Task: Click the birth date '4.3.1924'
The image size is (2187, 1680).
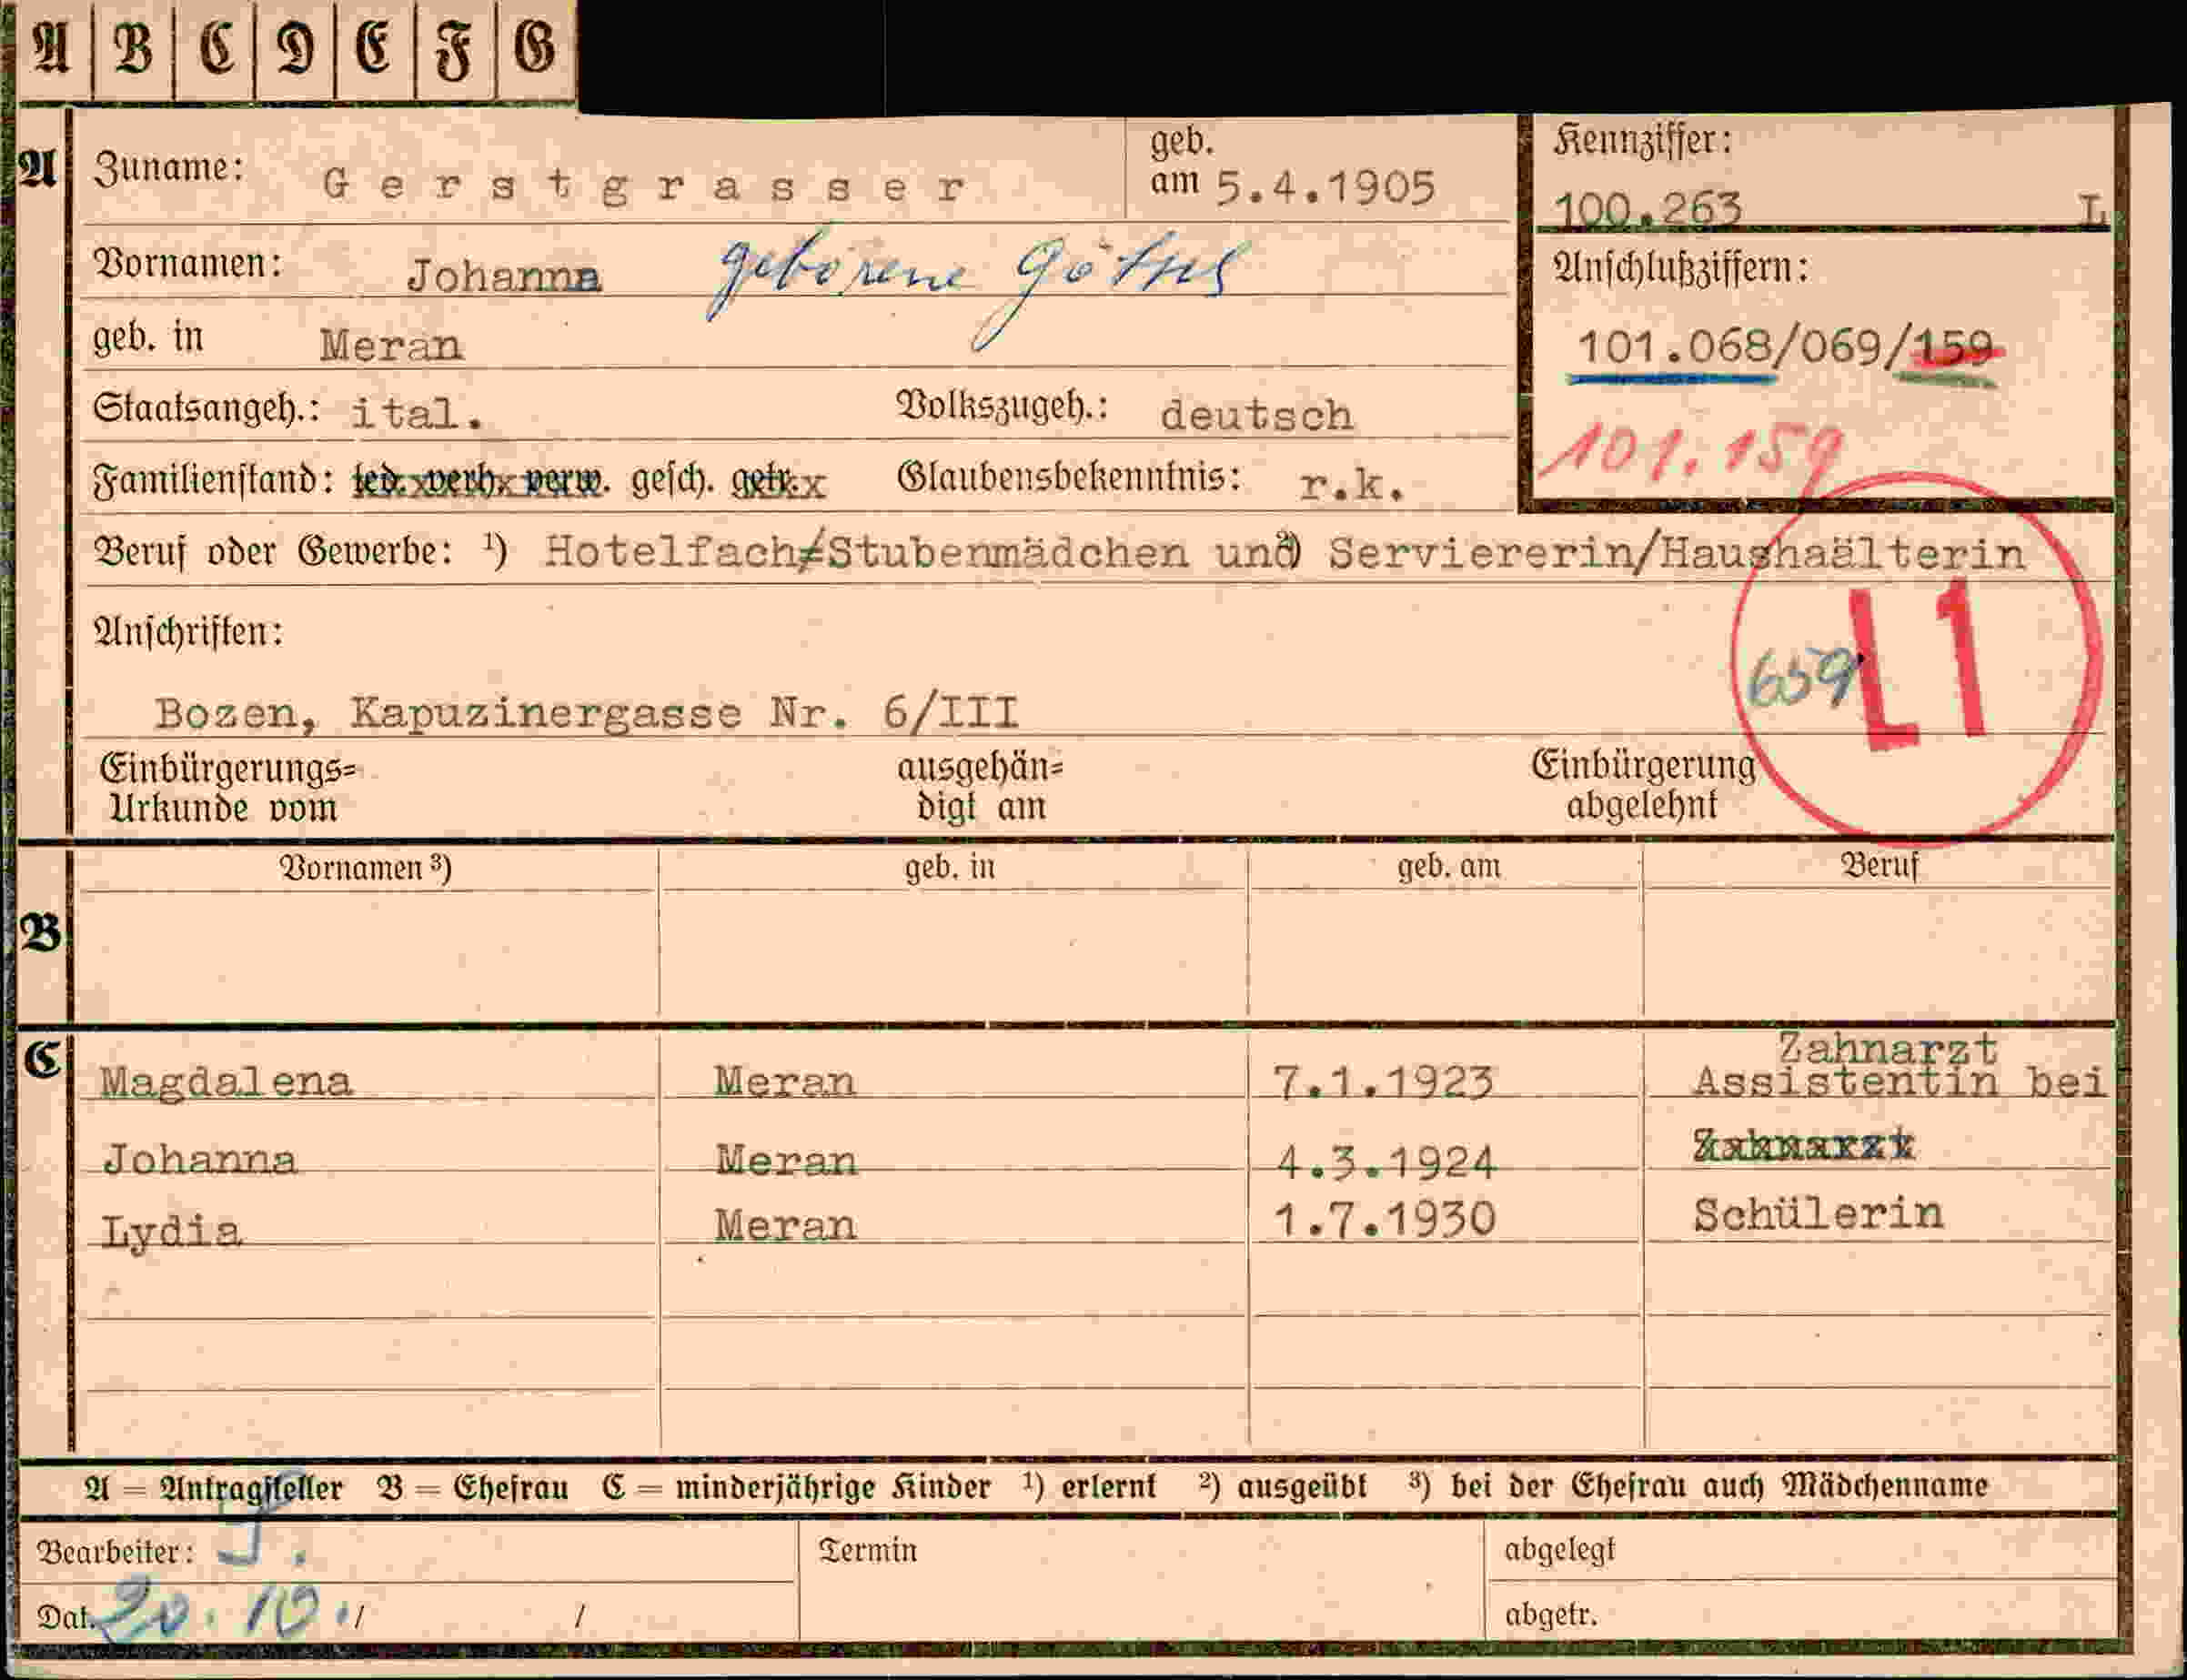Action: coord(1387,1163)
